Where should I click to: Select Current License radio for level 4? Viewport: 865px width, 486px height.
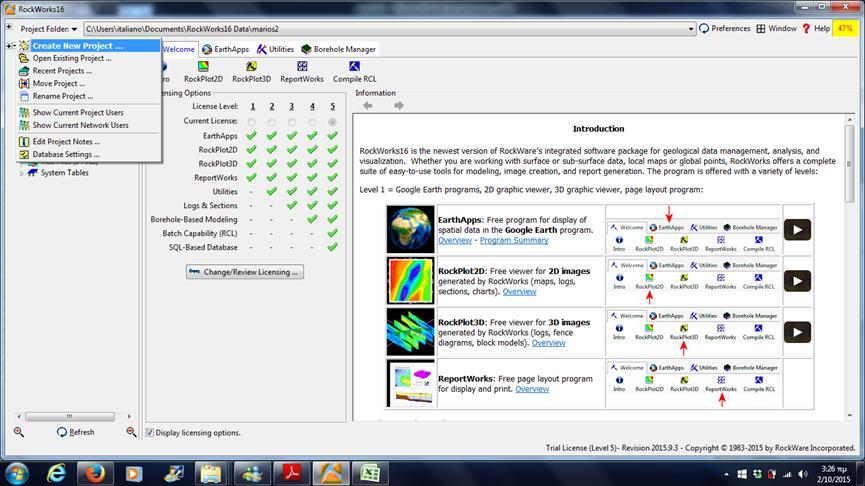(312, 121)
